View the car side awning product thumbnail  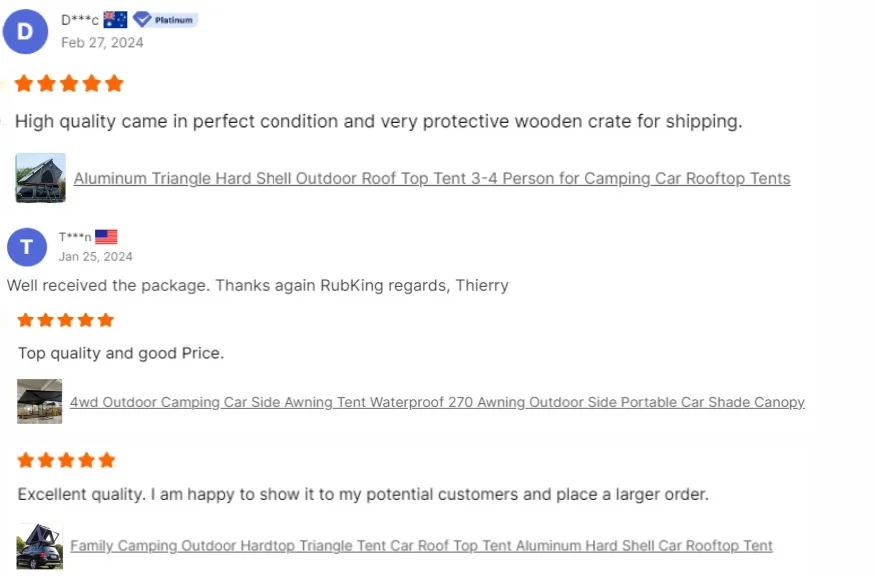(40, 401)
